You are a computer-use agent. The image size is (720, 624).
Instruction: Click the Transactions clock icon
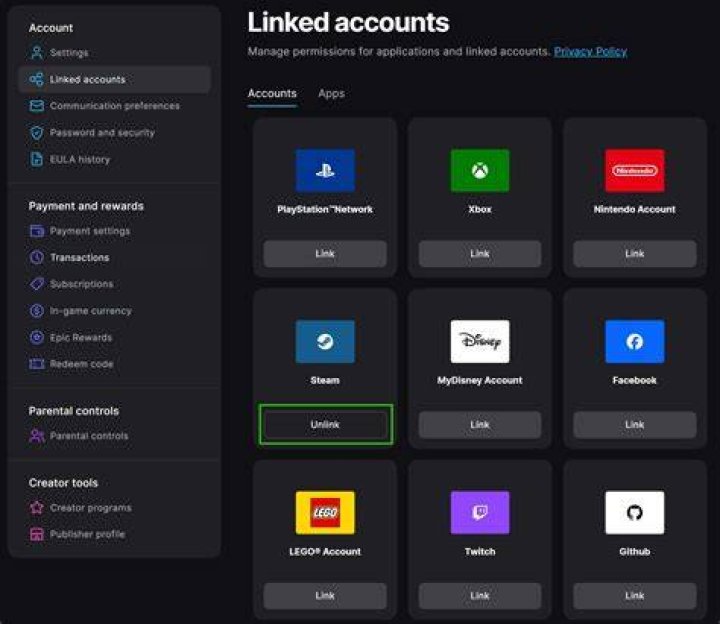(x=37, y=257)
